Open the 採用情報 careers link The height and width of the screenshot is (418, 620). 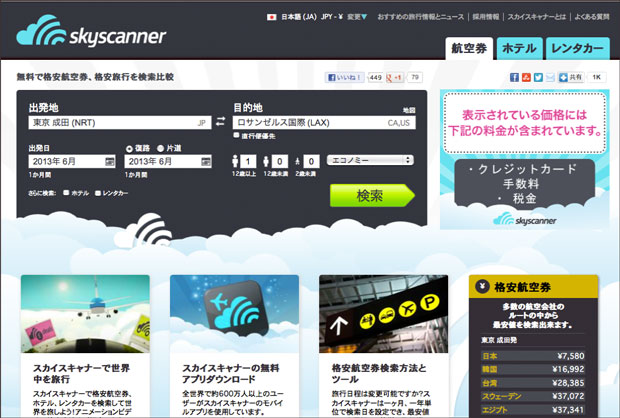click(486, 17)
